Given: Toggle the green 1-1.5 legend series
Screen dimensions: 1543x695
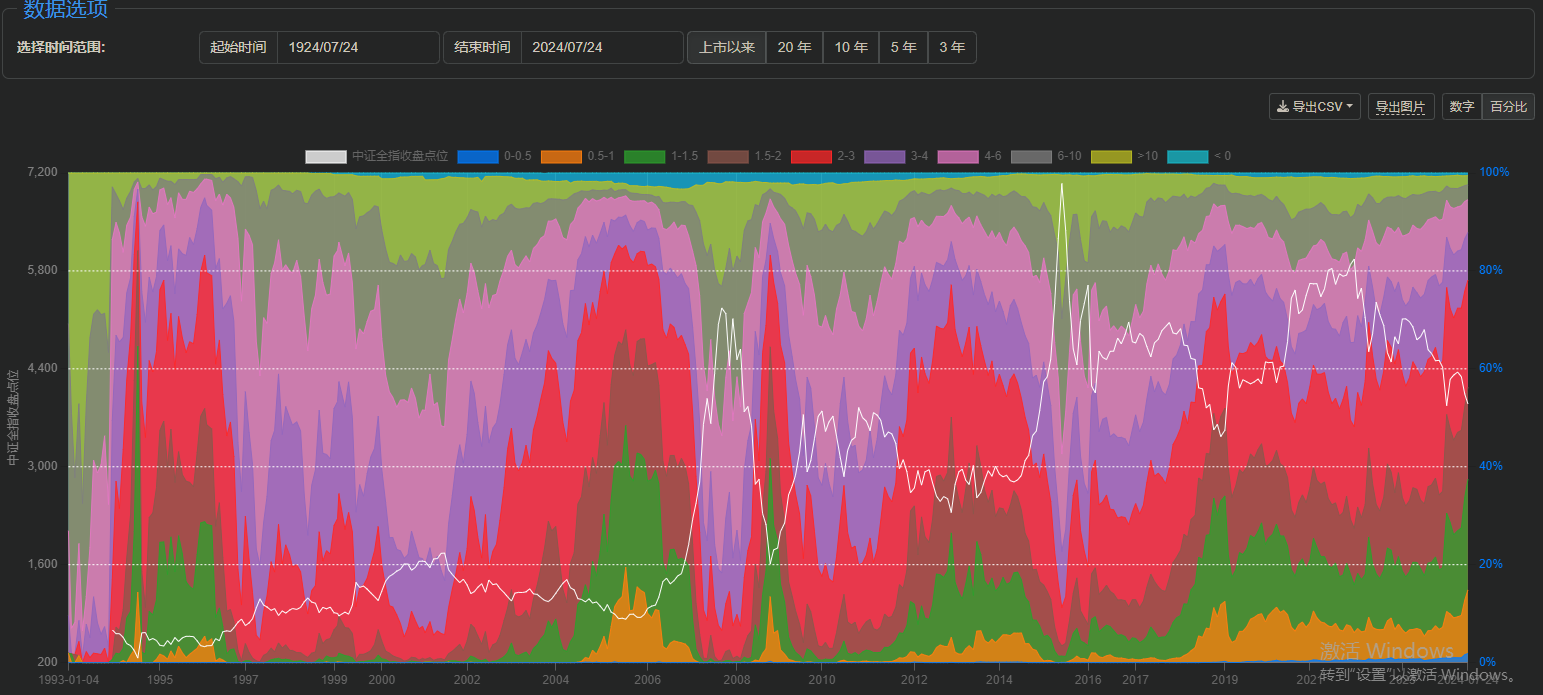Looking at the screenshot, I should (644, 156).
